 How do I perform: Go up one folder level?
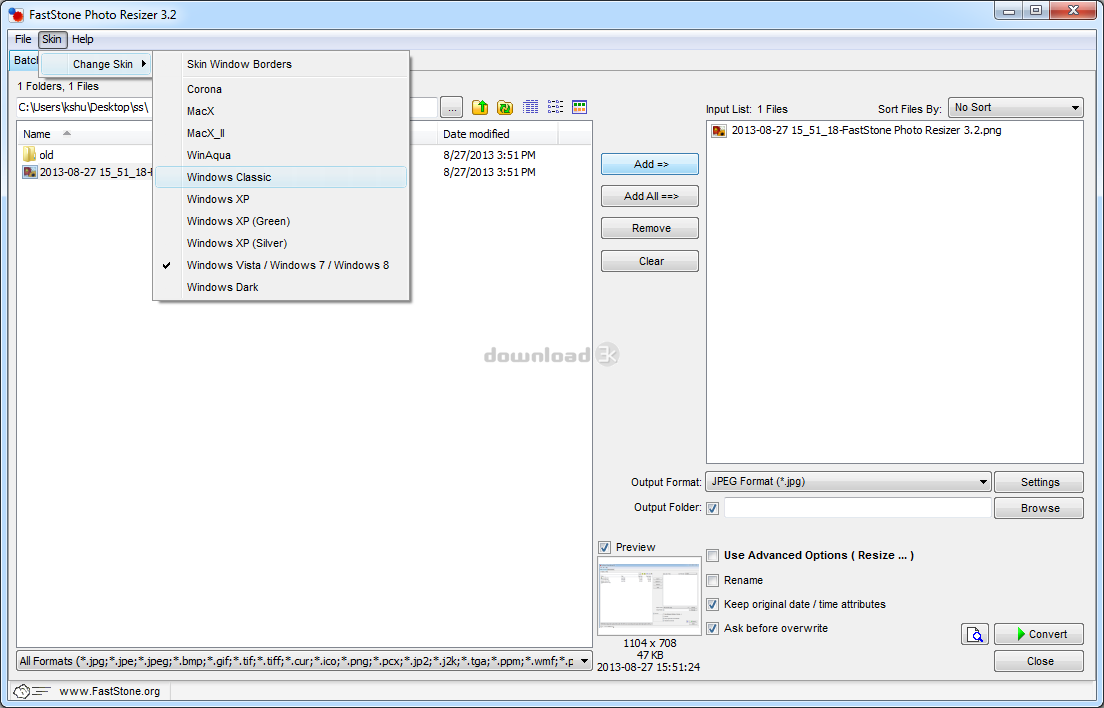click(x=479, y=107)
